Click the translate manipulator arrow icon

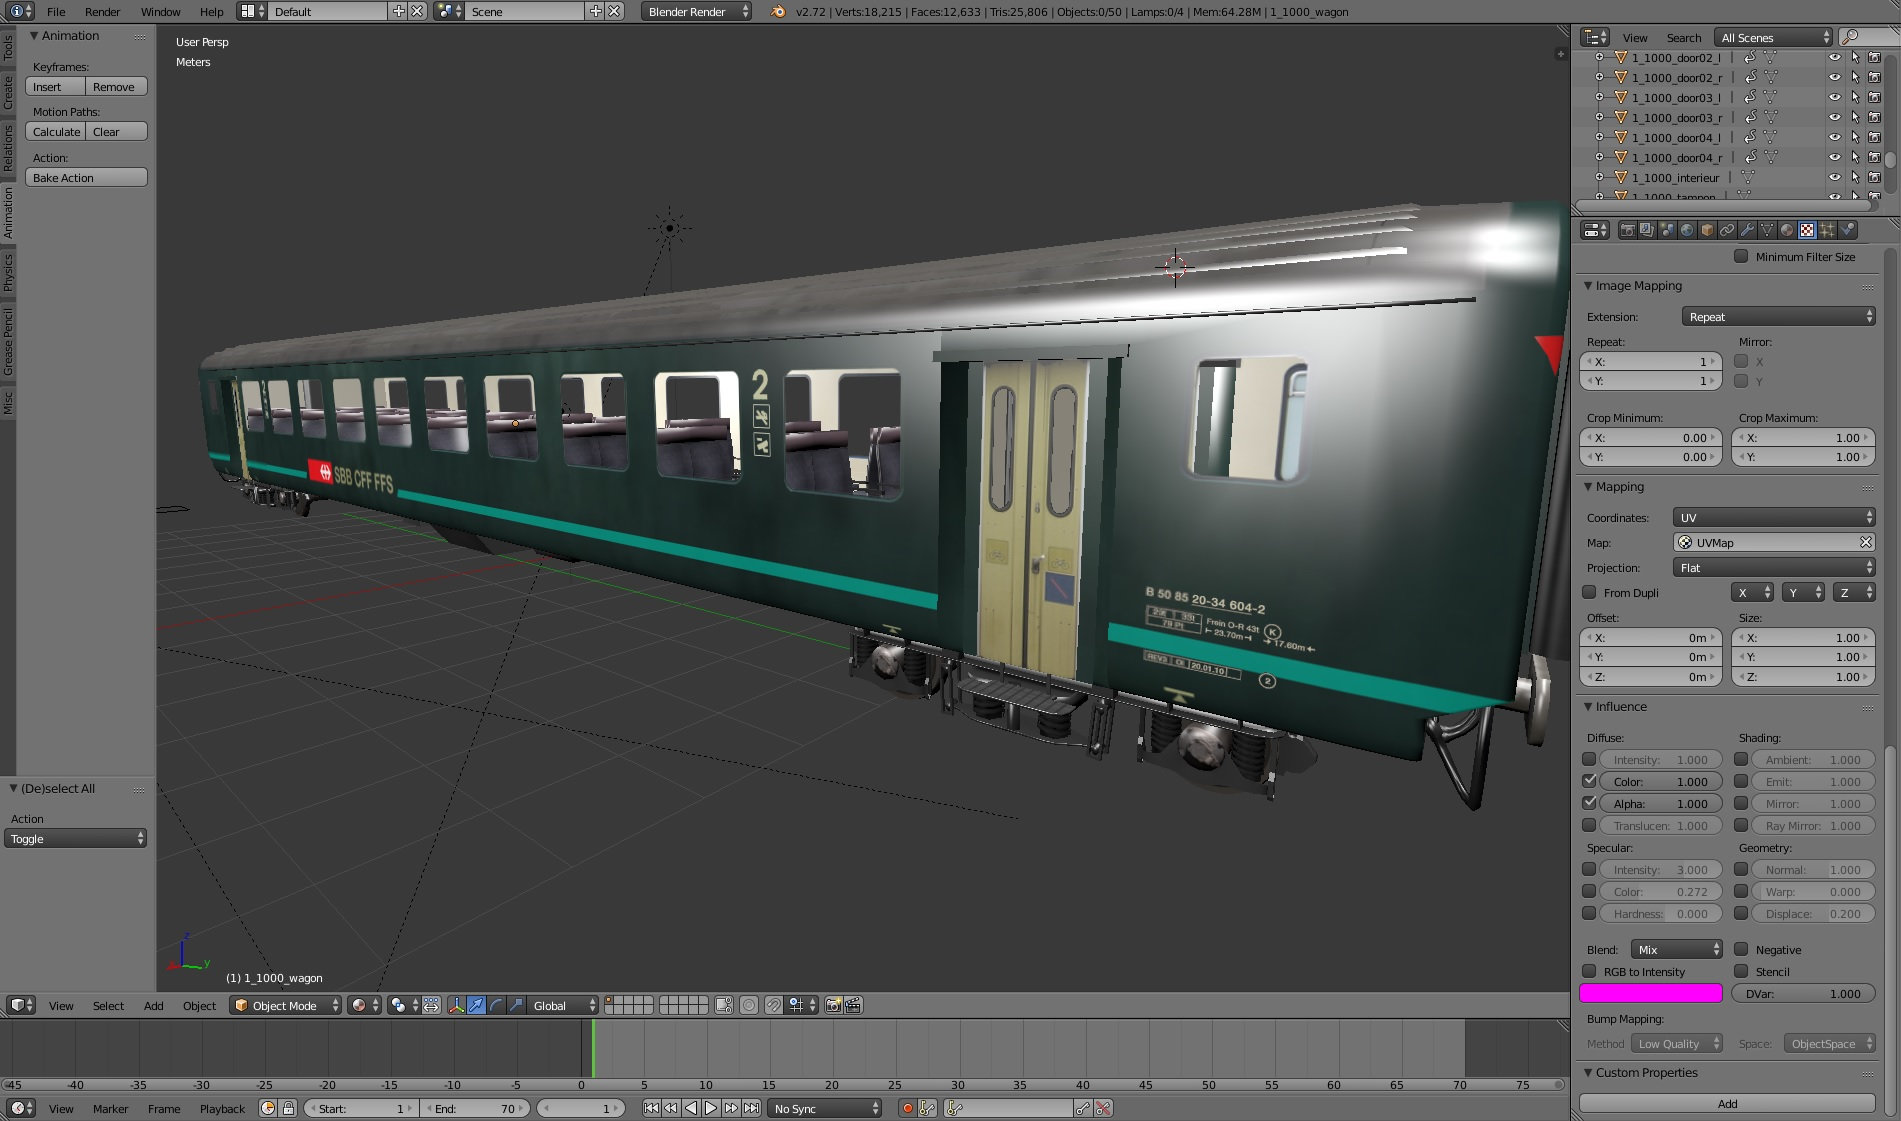(476, 1005)
